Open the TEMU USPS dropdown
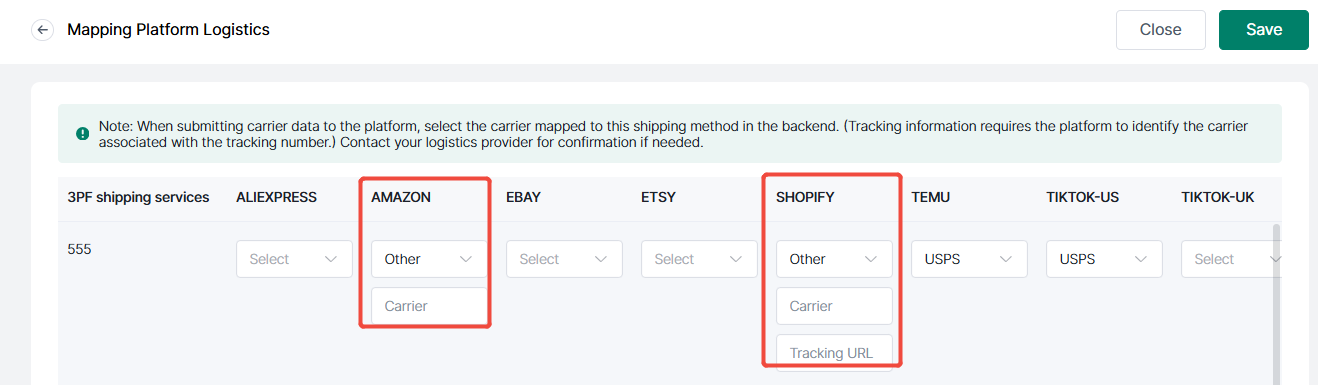 click(x=969, y=259)
